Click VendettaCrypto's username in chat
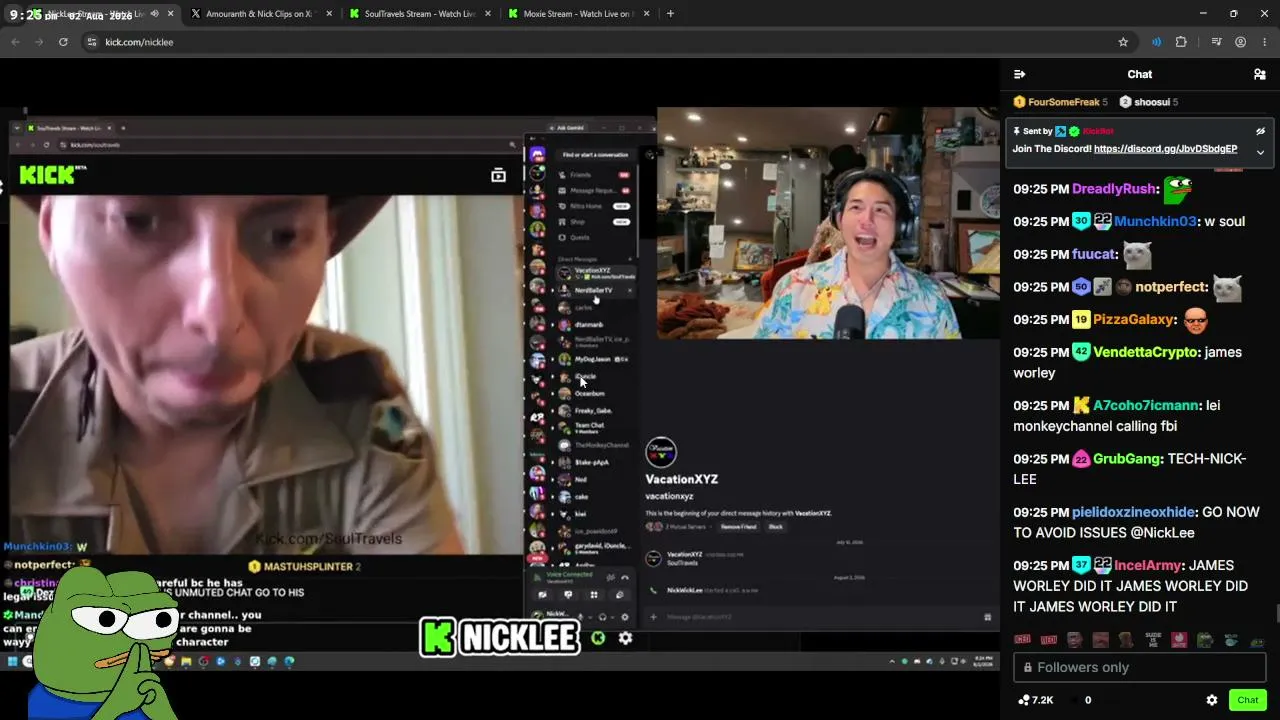Image resolution: width=1280 pixels, height=720 pixels. pyautogui.click(x=1144, y=353)
